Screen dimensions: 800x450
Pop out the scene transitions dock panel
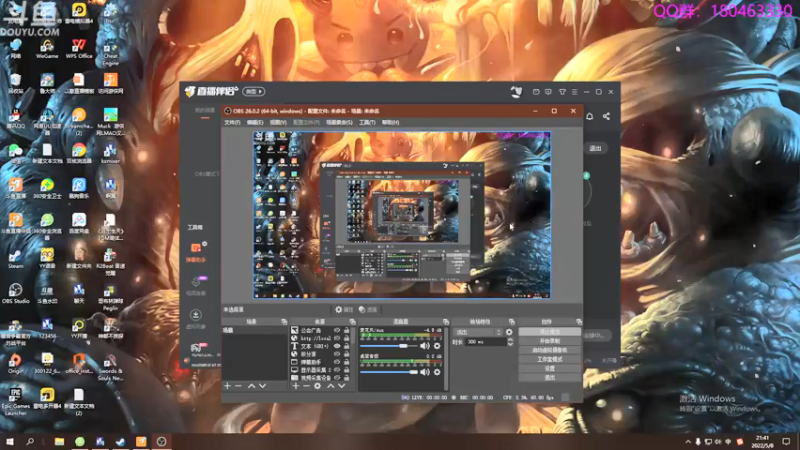tap(512, 322)
